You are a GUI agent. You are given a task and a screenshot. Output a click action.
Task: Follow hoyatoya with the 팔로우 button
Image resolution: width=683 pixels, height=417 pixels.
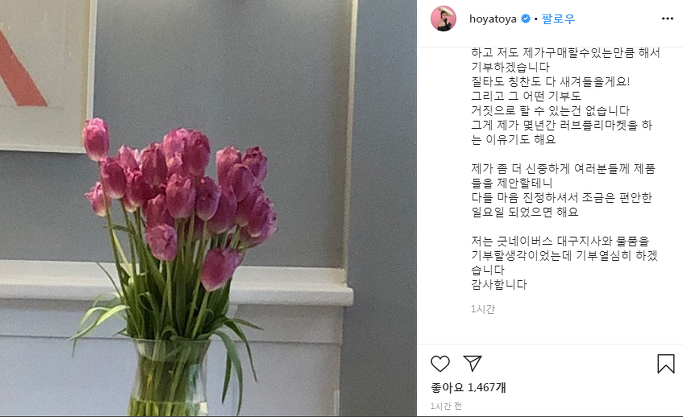[x=558, y=19]
